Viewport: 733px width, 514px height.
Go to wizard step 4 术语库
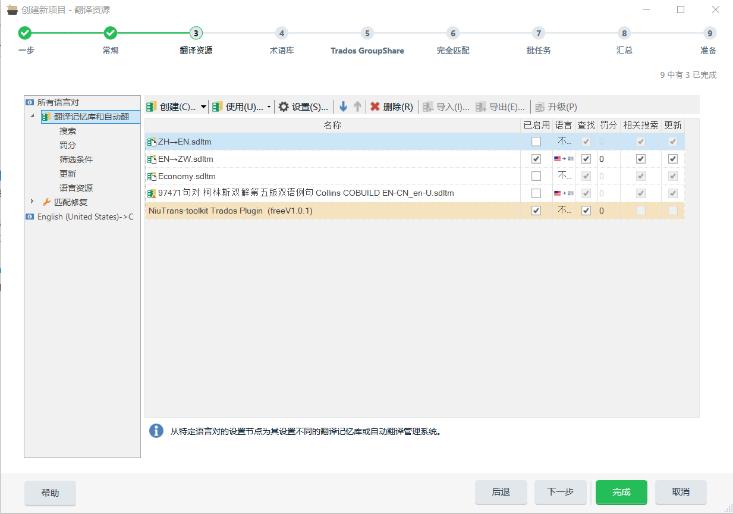pyautogui.click(x=281, y=33)
